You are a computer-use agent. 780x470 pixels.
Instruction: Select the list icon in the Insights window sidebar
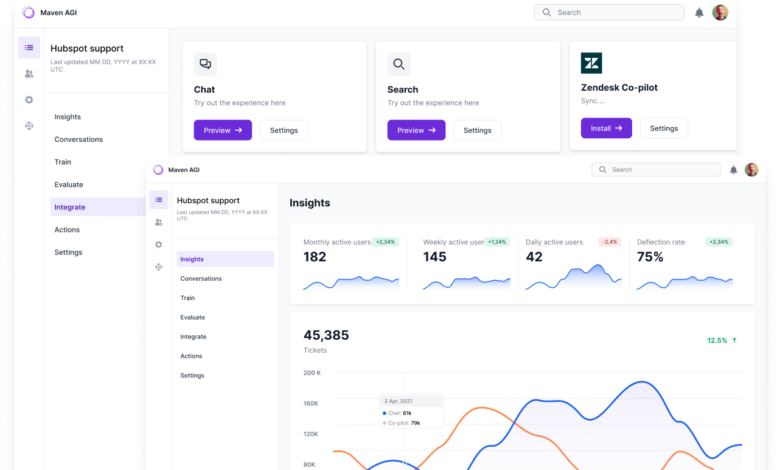[x=158, y=199]
